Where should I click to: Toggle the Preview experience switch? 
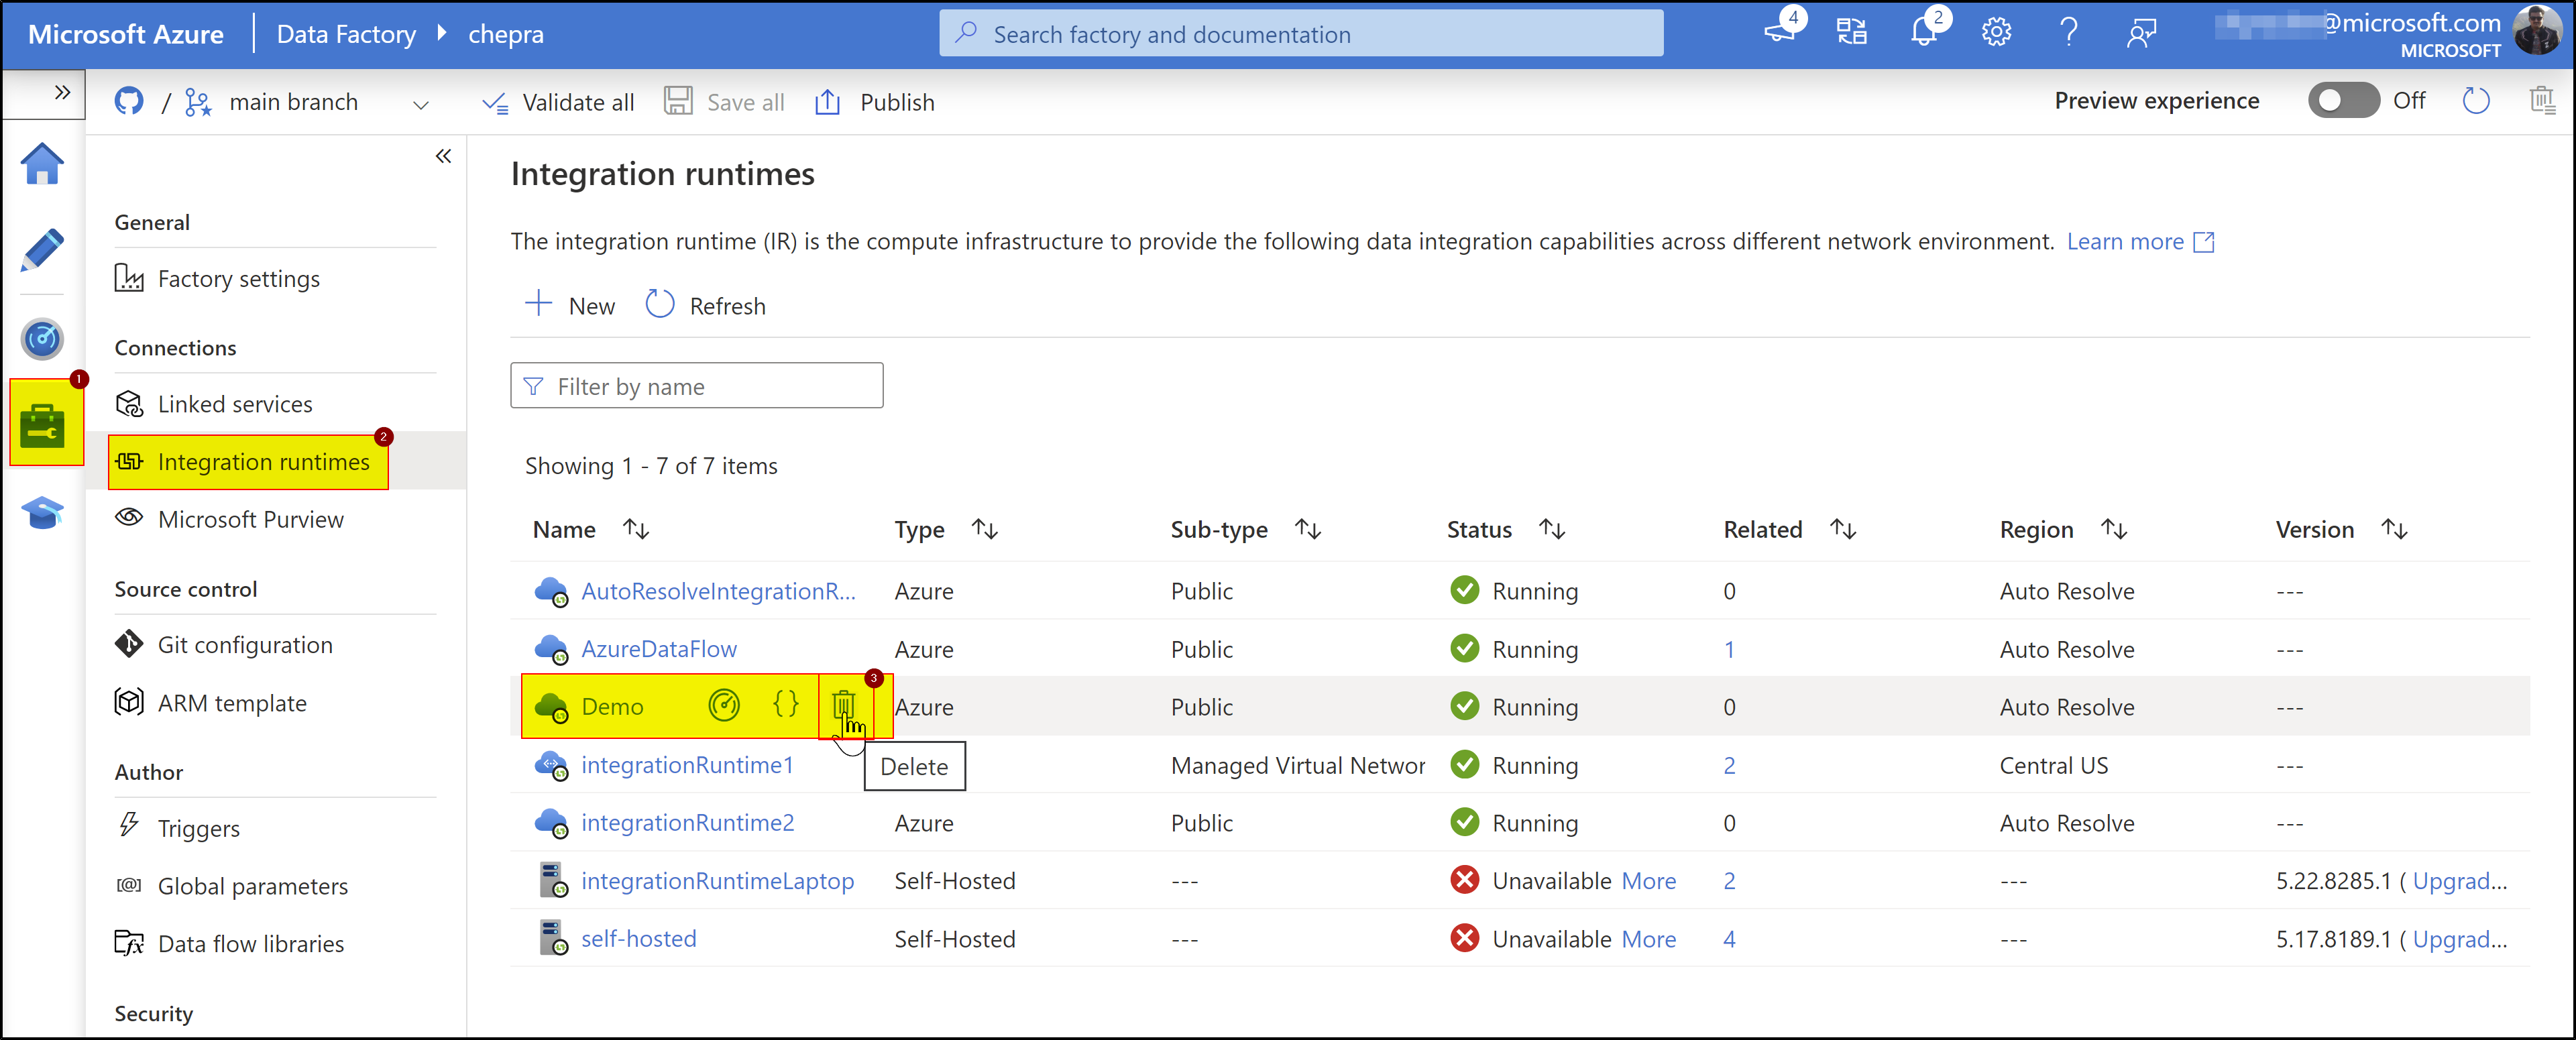2343,100
